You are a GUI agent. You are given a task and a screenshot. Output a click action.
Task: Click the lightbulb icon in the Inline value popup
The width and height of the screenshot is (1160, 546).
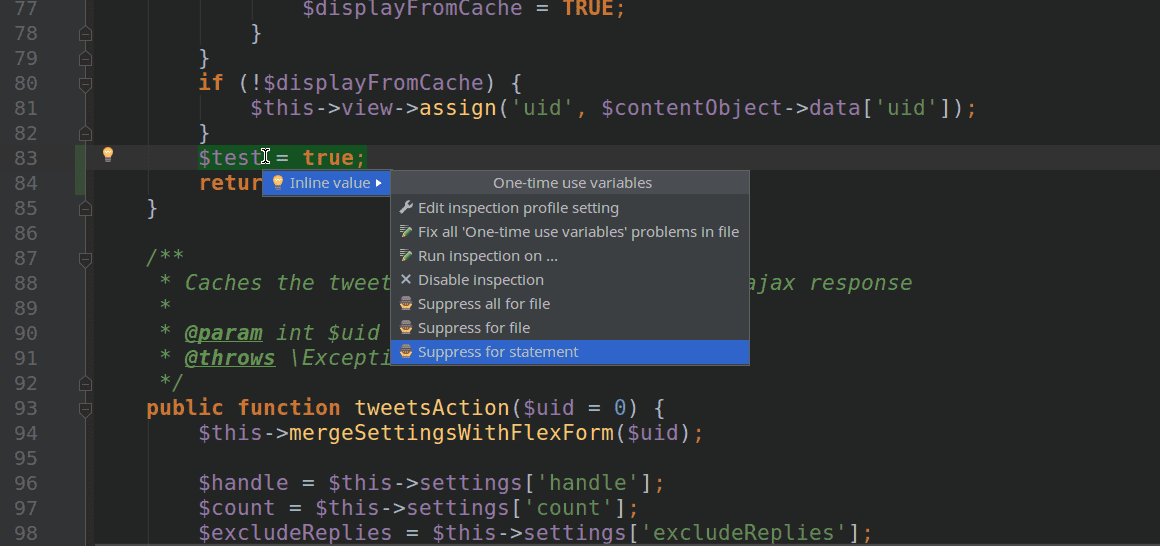point(278,183)
